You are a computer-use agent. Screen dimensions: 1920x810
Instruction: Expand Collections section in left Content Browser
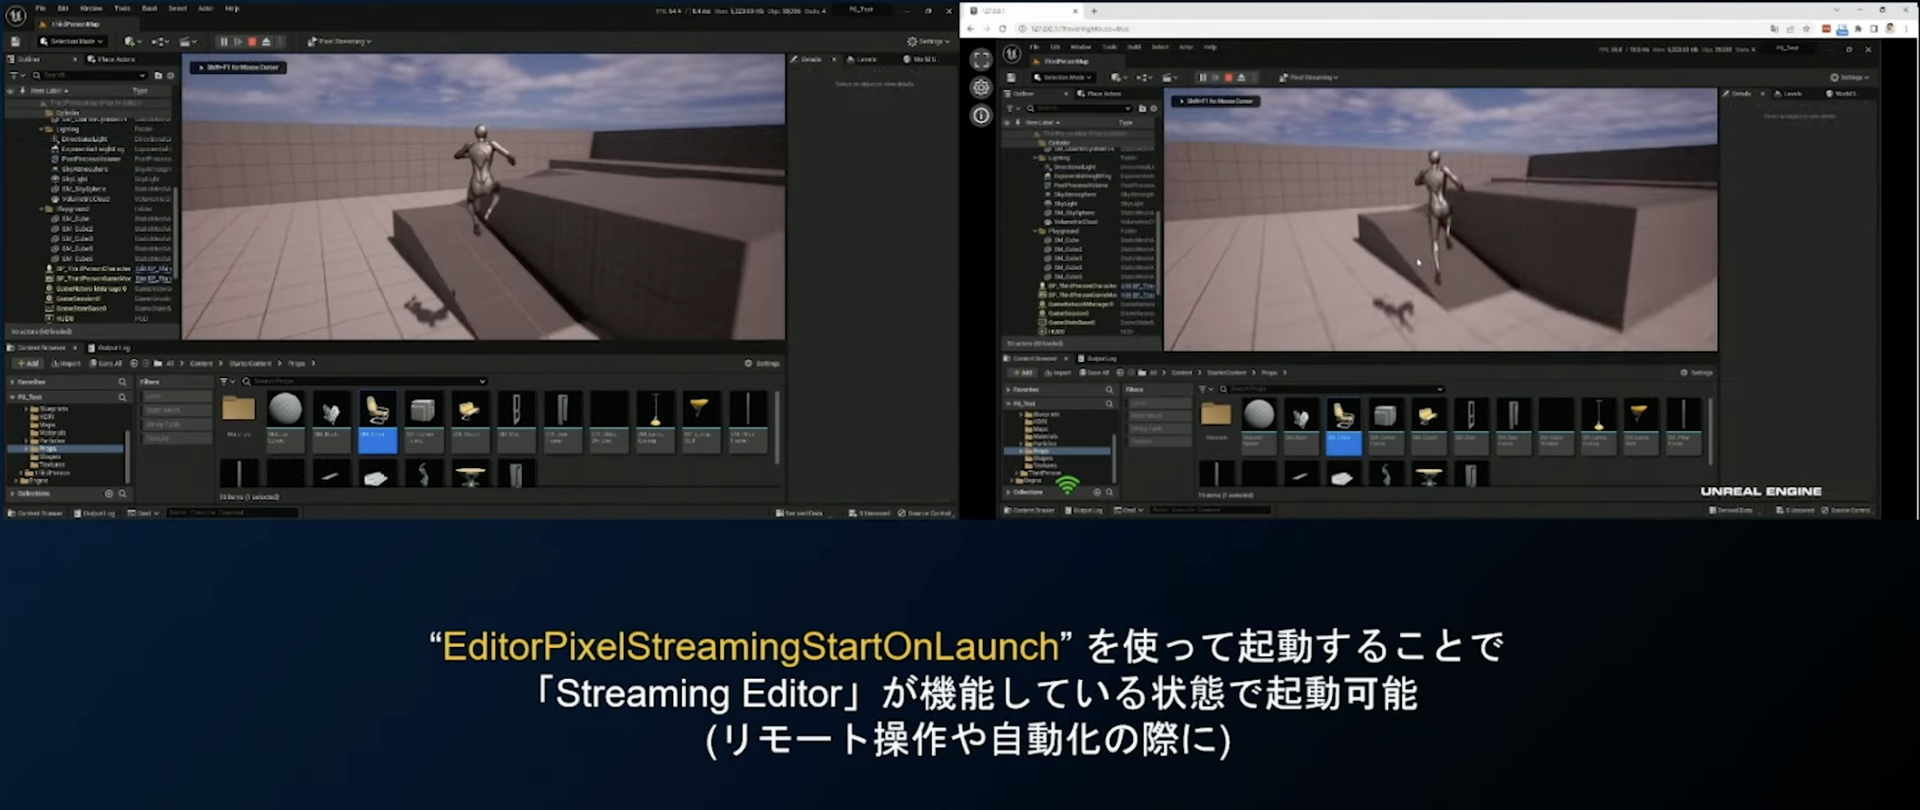(x=12, y=493)
